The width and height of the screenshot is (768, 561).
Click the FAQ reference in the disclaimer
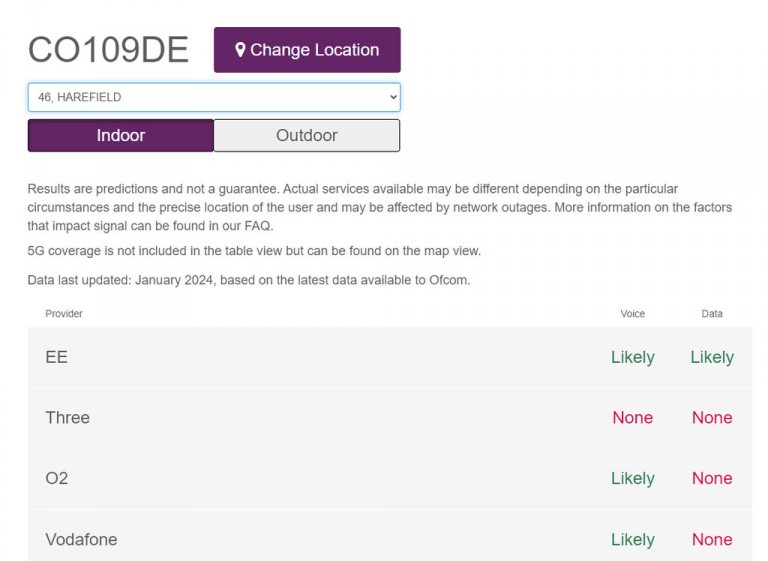pos(258,226)
